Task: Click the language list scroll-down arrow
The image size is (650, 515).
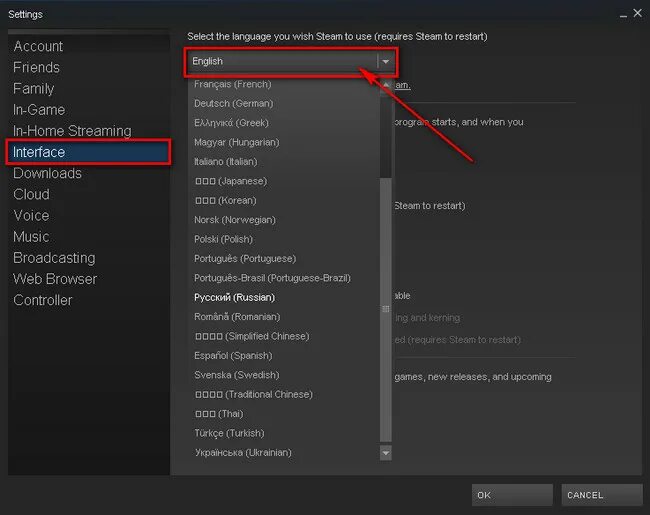Action: pyautogui.click(x=386, y=453)
